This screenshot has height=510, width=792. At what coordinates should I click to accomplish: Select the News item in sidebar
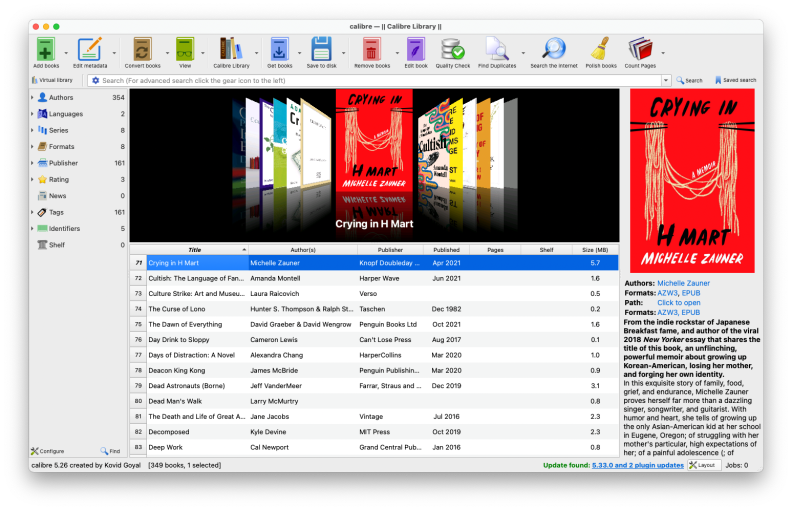(x=78, y=196)
